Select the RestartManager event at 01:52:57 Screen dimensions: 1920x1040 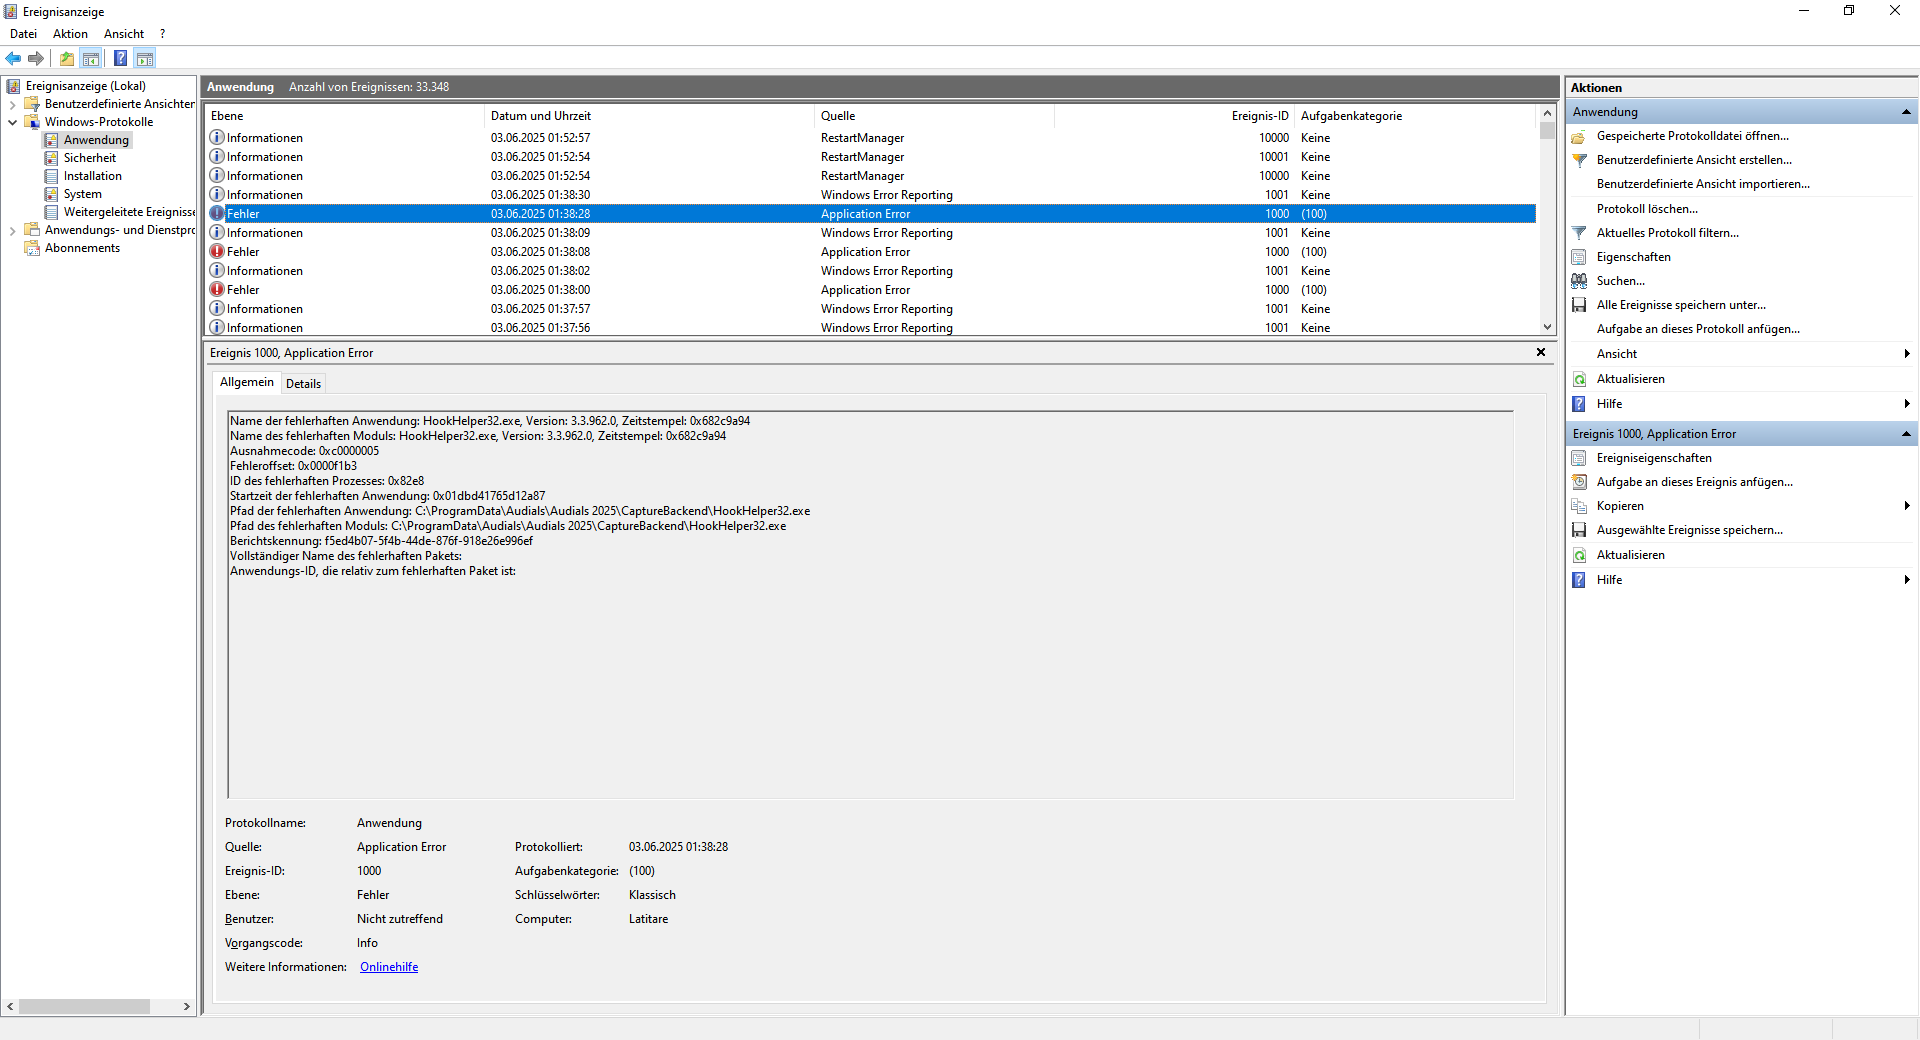pyautogui.click(x=871, y=138)
